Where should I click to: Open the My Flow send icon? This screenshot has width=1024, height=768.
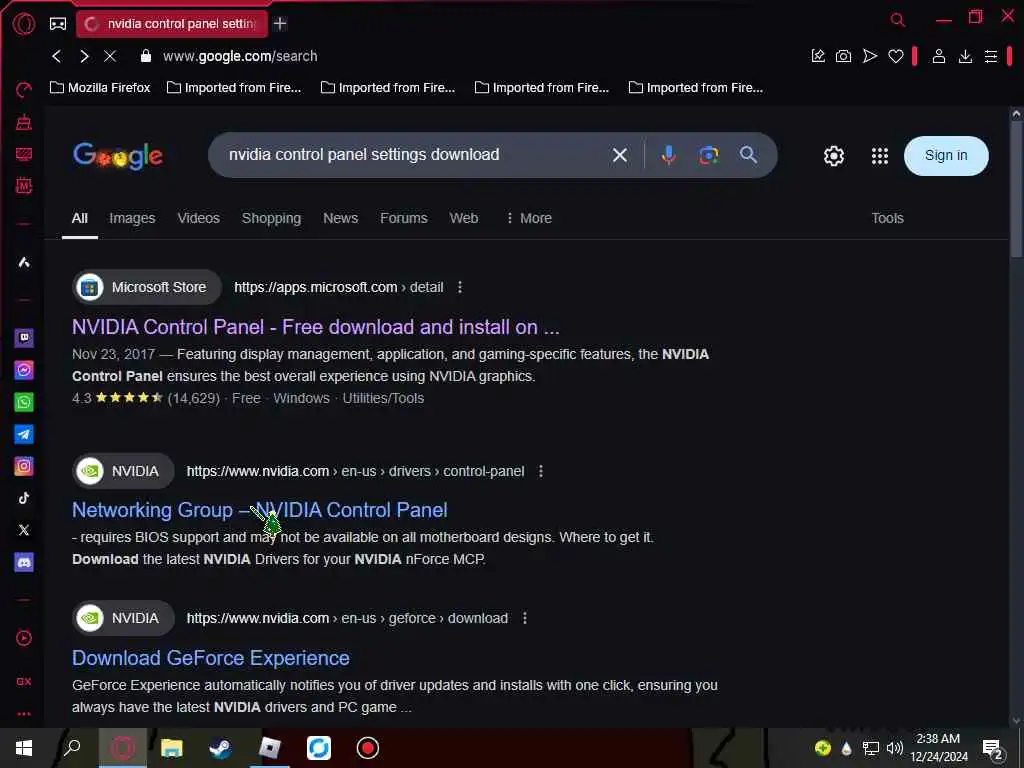[x=869, y=56]
